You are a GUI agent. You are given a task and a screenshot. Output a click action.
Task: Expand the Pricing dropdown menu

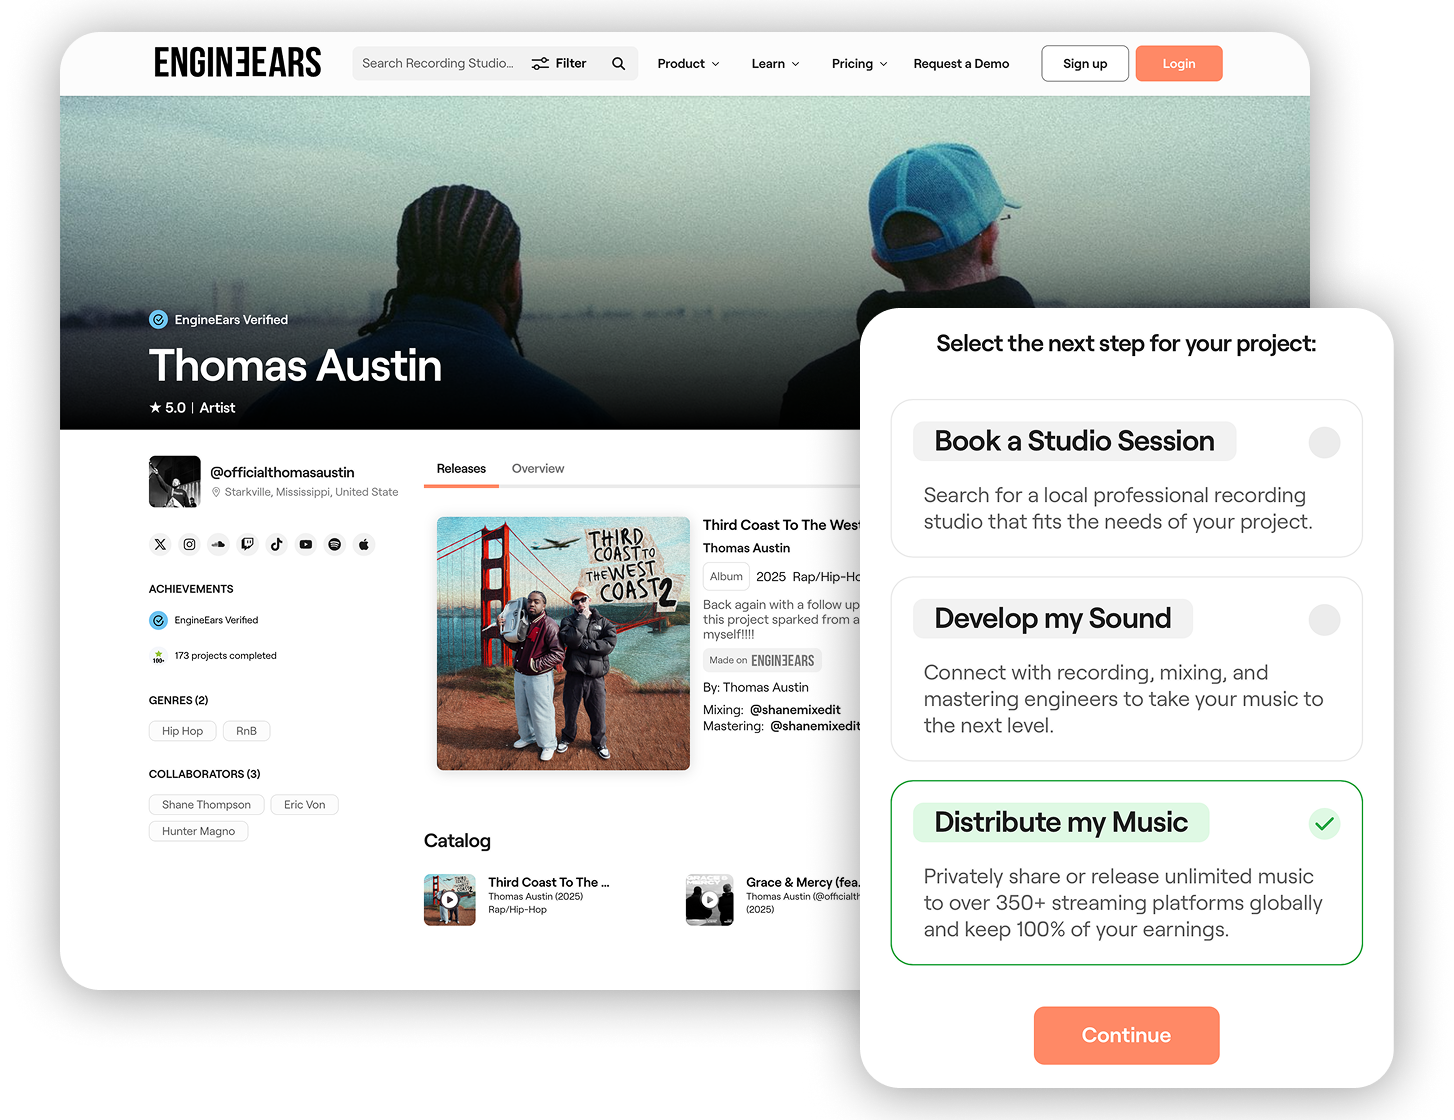click(859, 64)
